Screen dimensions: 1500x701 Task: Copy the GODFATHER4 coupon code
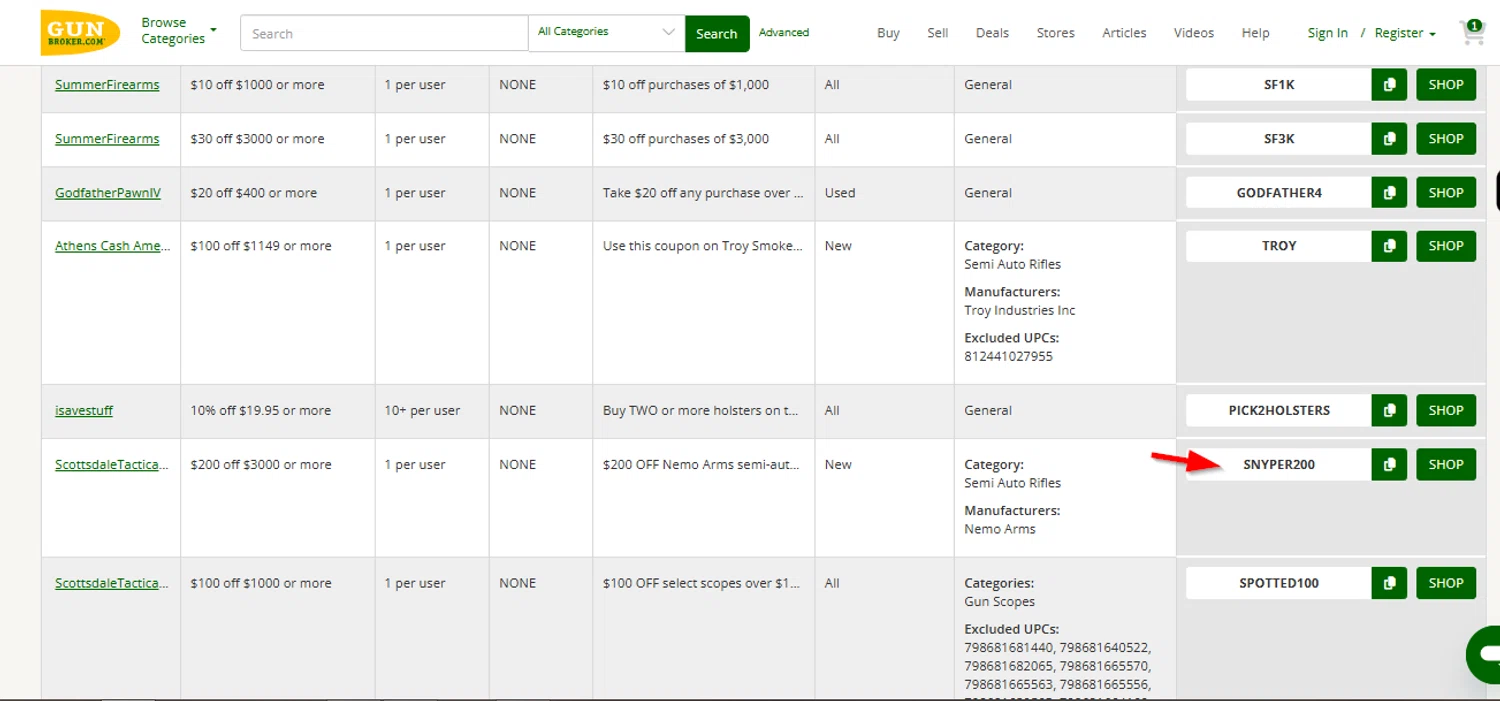1389,193
